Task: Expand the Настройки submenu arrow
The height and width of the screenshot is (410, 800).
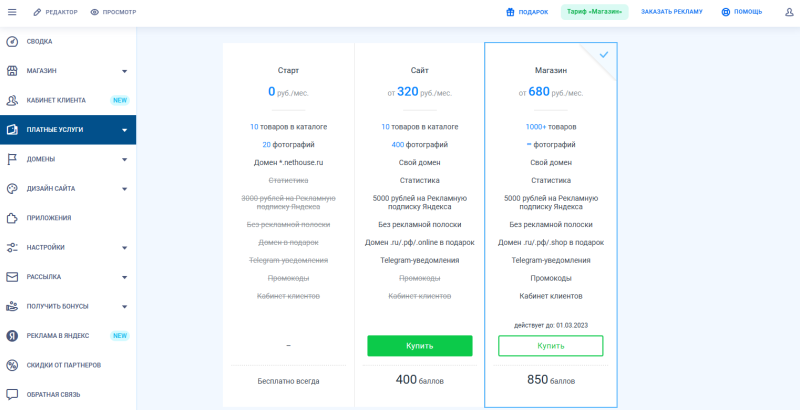Action: [x=124, y=248]
